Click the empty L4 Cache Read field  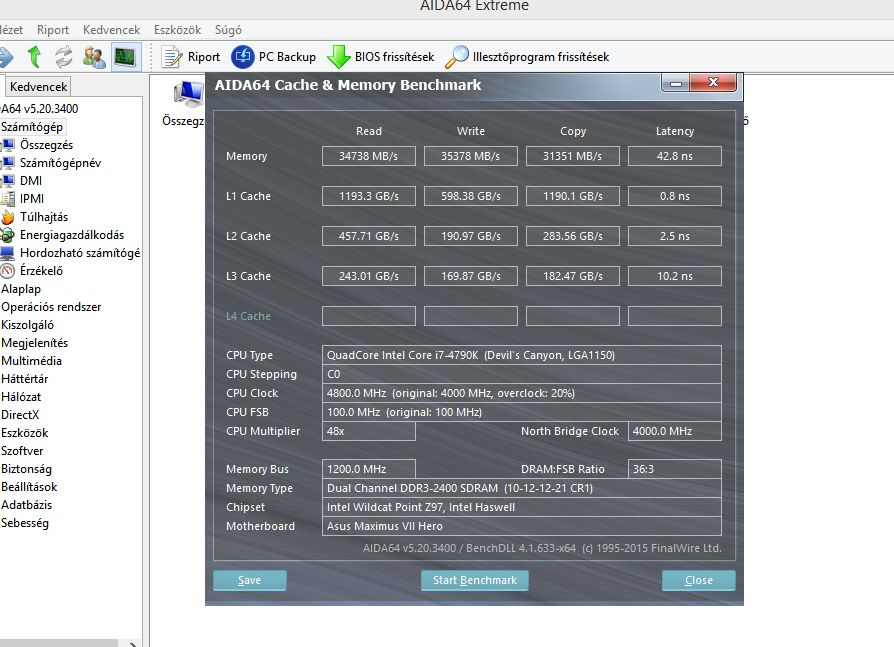click(368, 316)
